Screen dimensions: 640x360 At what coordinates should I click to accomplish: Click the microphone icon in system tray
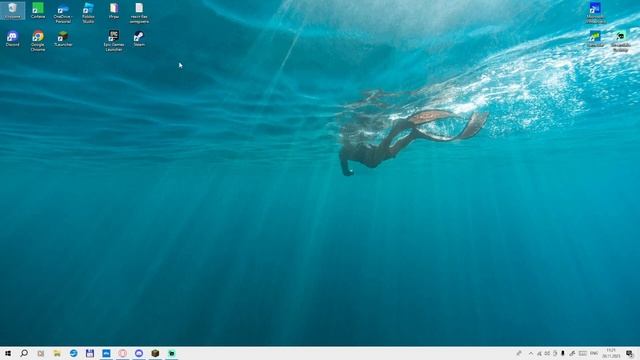tap(563, 353)
